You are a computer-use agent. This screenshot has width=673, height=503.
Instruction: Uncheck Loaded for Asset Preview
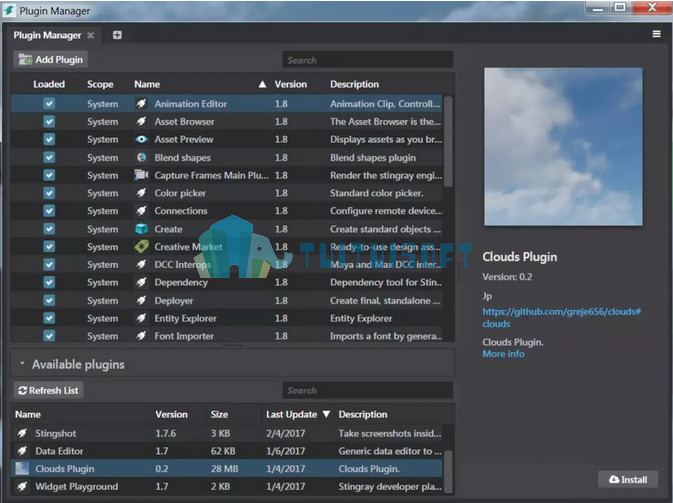pos(49,139)
